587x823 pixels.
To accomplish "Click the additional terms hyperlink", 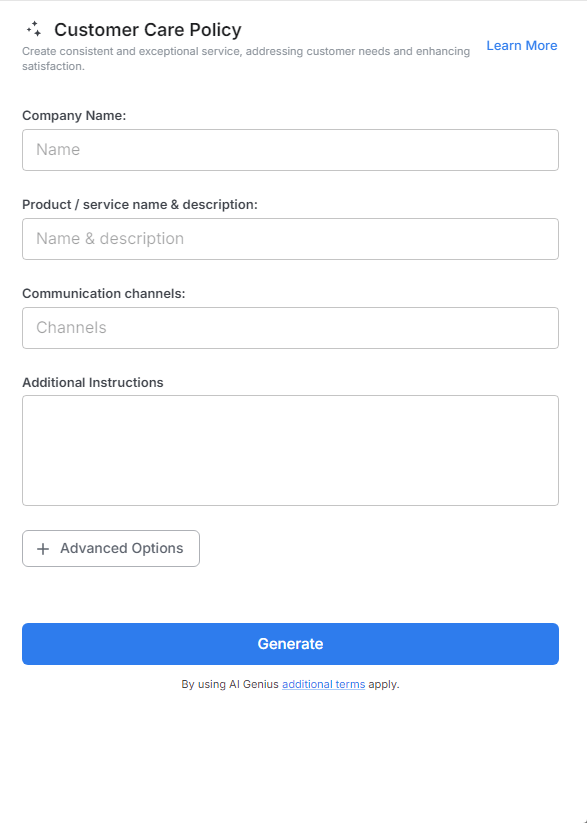I will pos(322,684).
